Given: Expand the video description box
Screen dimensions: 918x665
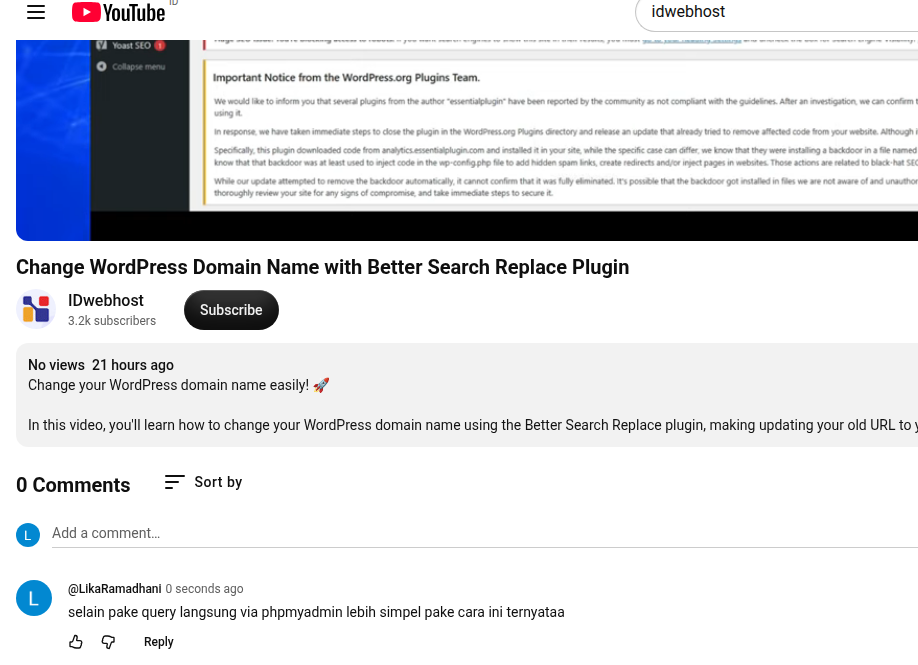Looking at the screenshot, I should pos(467,395).
